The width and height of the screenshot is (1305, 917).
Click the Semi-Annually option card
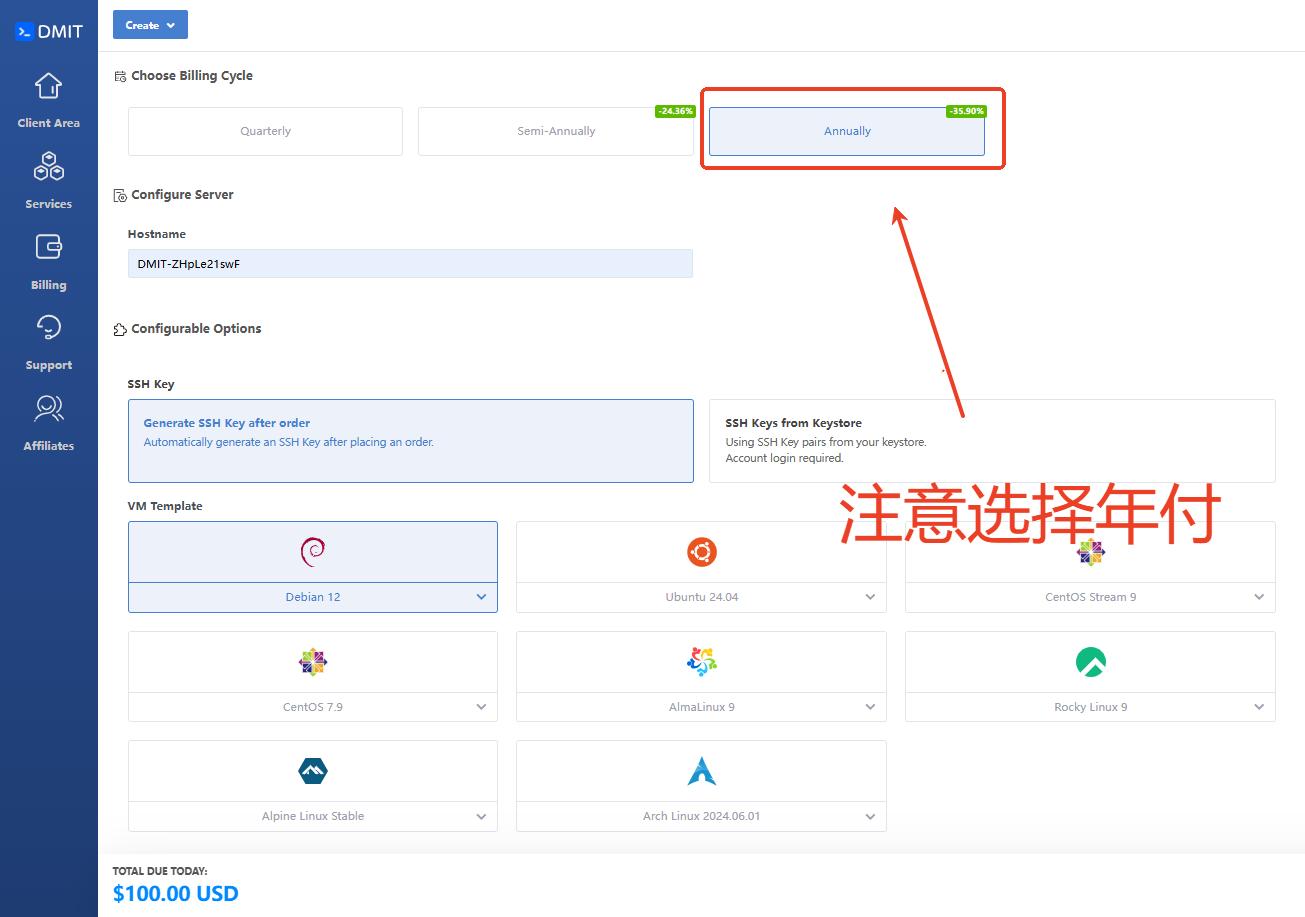[555, 131]
